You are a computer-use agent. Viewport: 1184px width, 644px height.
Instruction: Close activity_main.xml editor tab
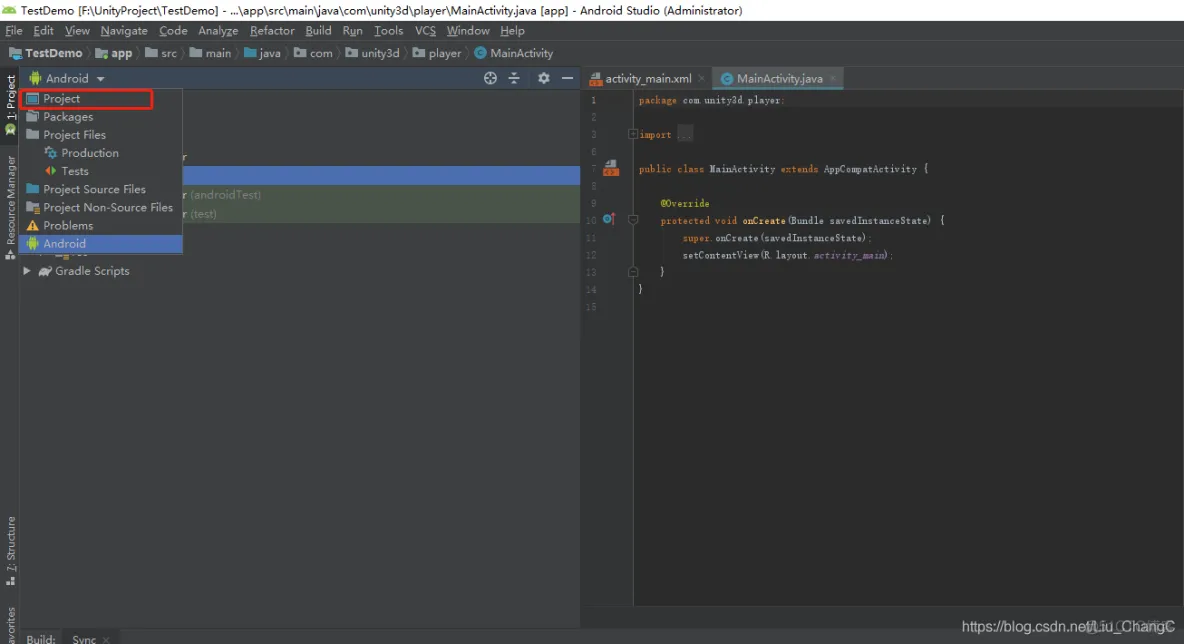[x=701, y=79]
